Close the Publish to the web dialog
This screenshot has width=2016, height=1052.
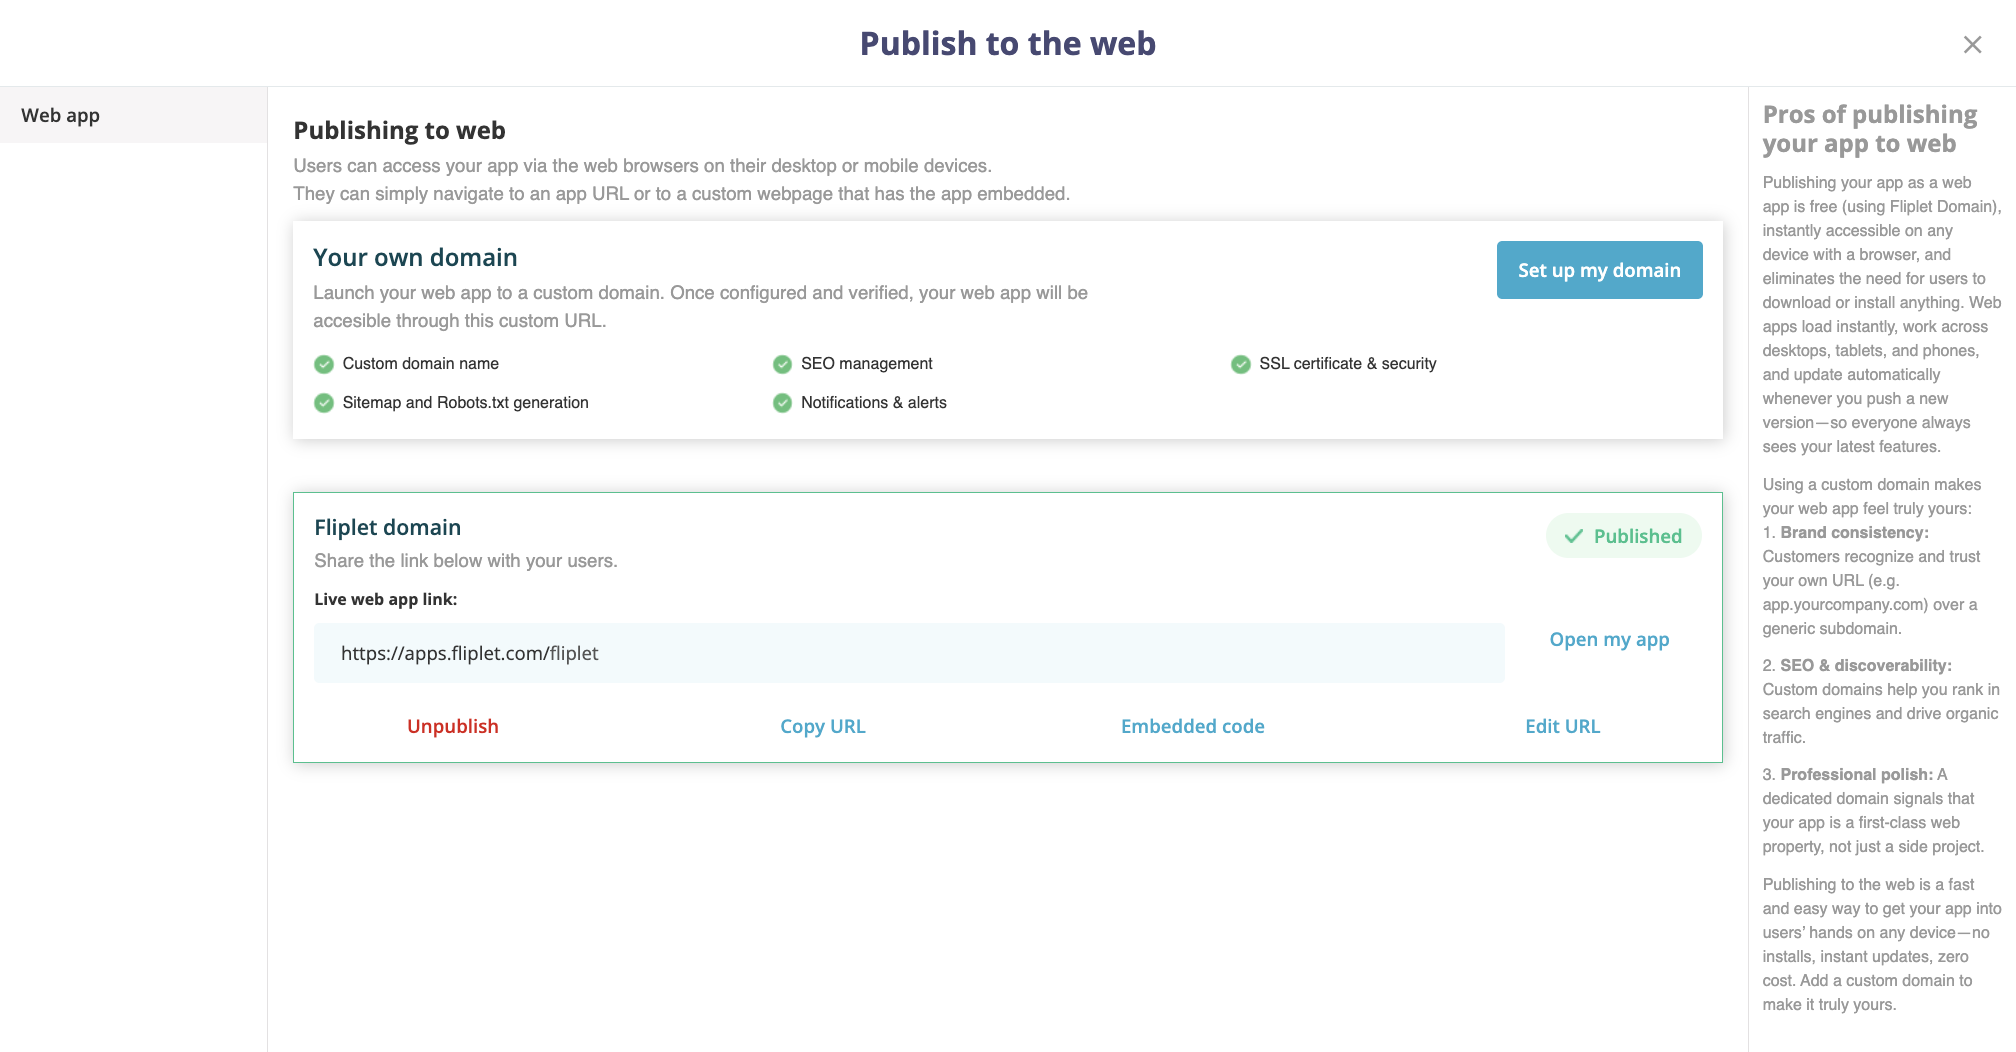1972,45
